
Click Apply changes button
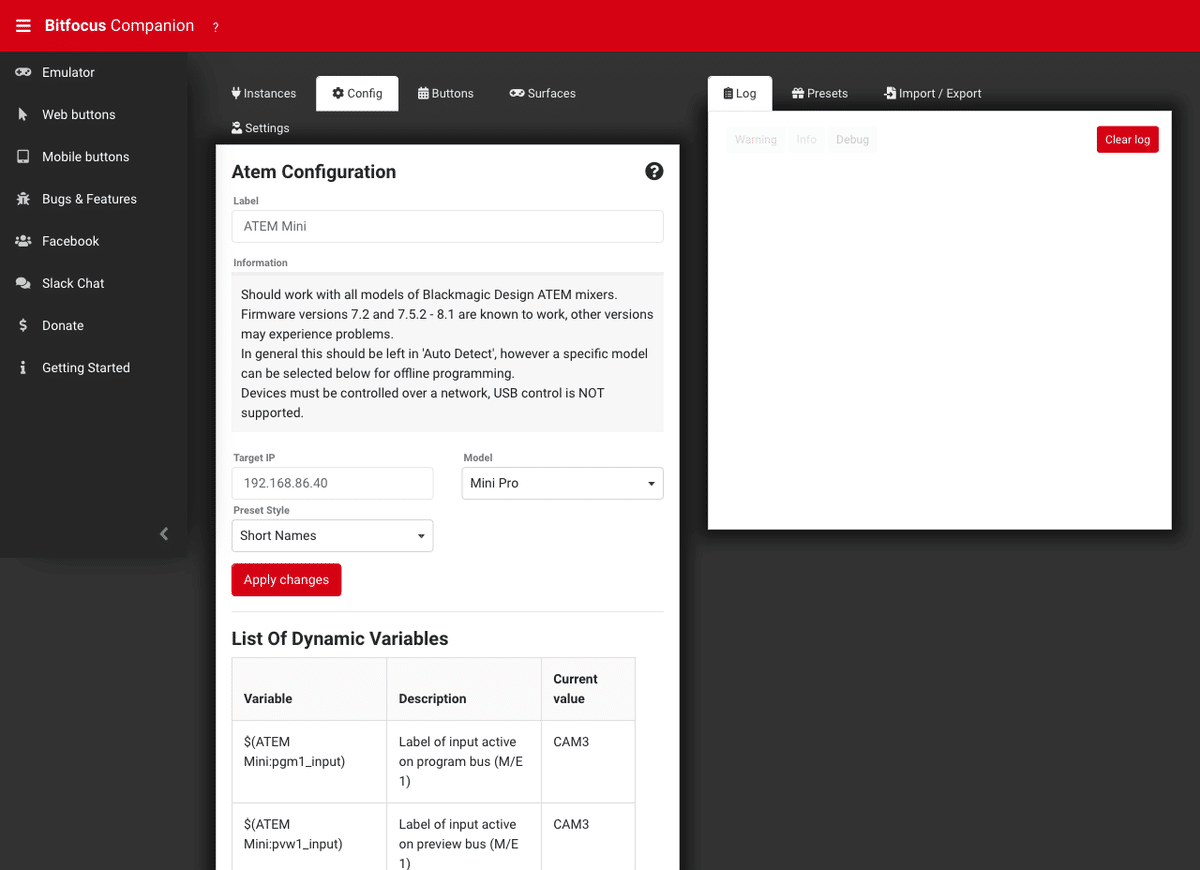pyautogui.click(x=286, y=580)
